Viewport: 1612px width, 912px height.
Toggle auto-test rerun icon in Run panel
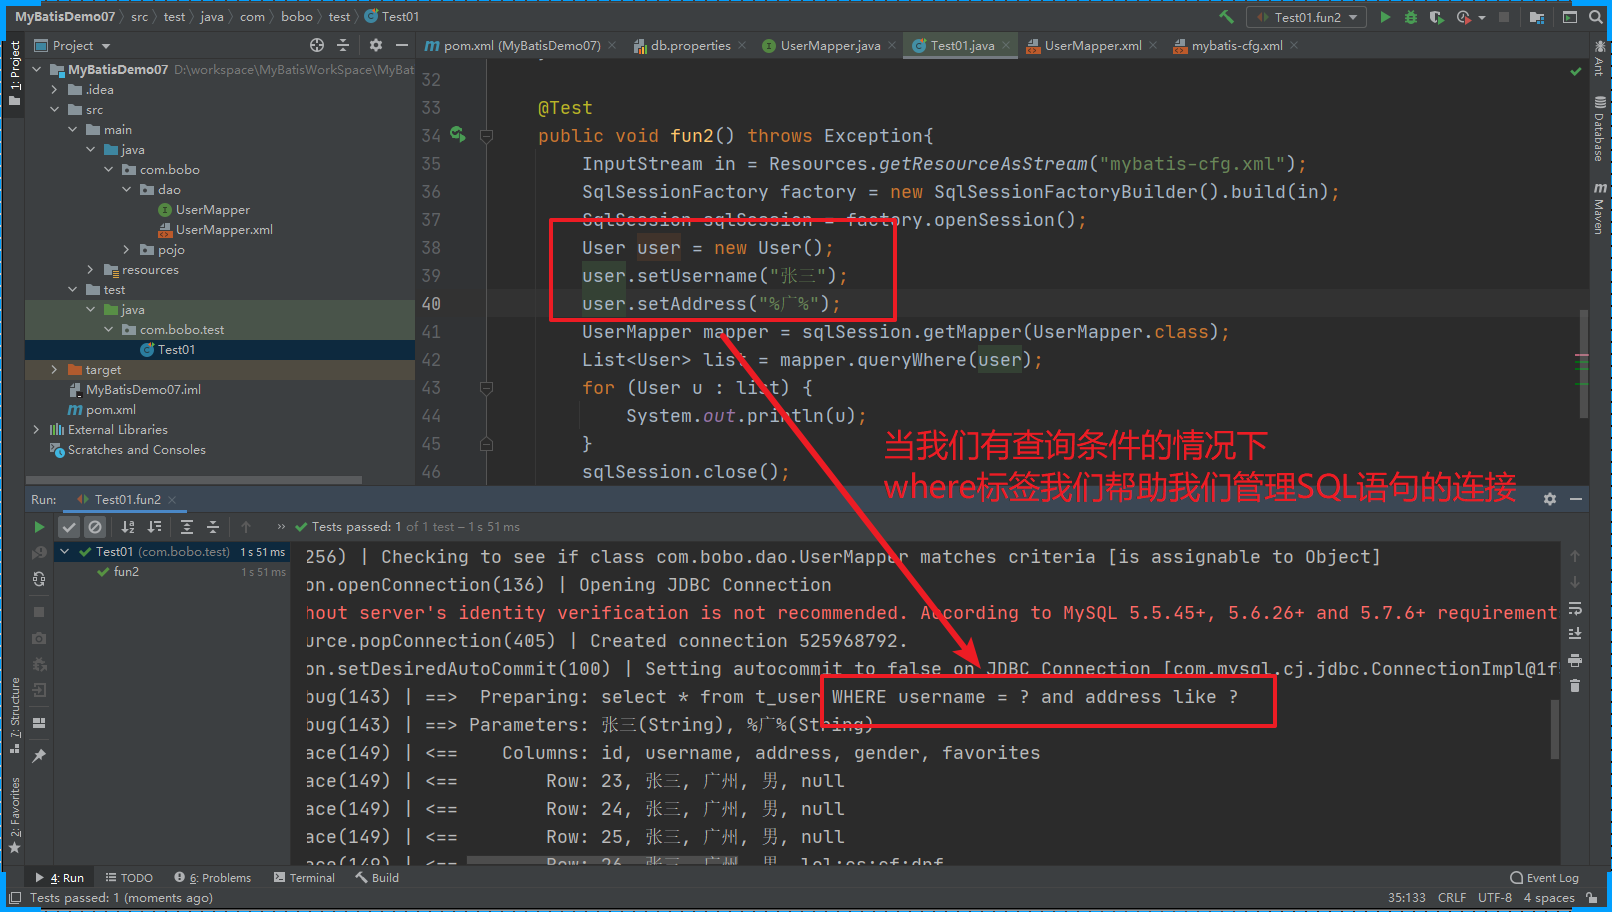pyautogui.click(x=39, y=579)
